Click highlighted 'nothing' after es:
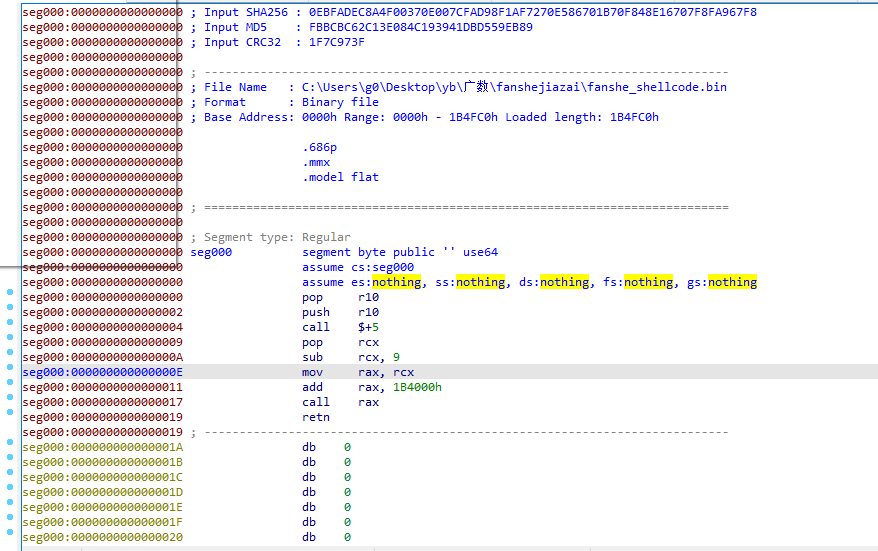This screenshot has width=878, height=551. coord(396,282)
